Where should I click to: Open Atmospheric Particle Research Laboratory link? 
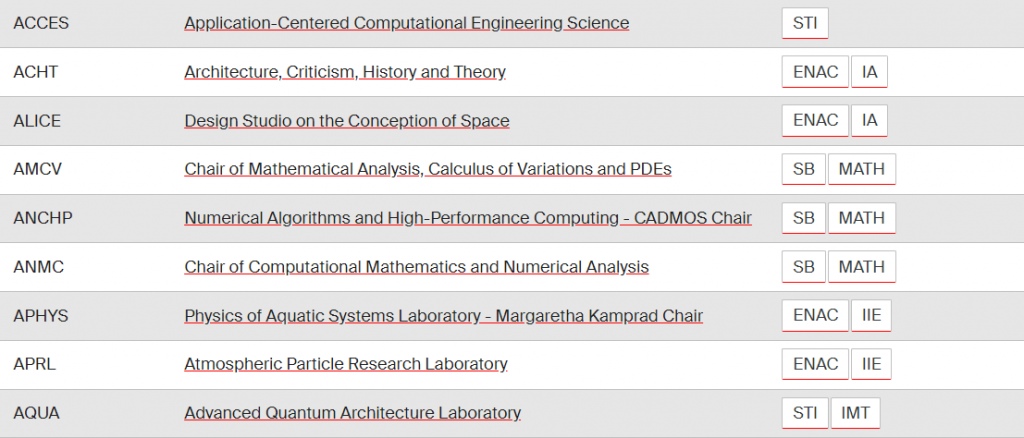tap(346, 364)
